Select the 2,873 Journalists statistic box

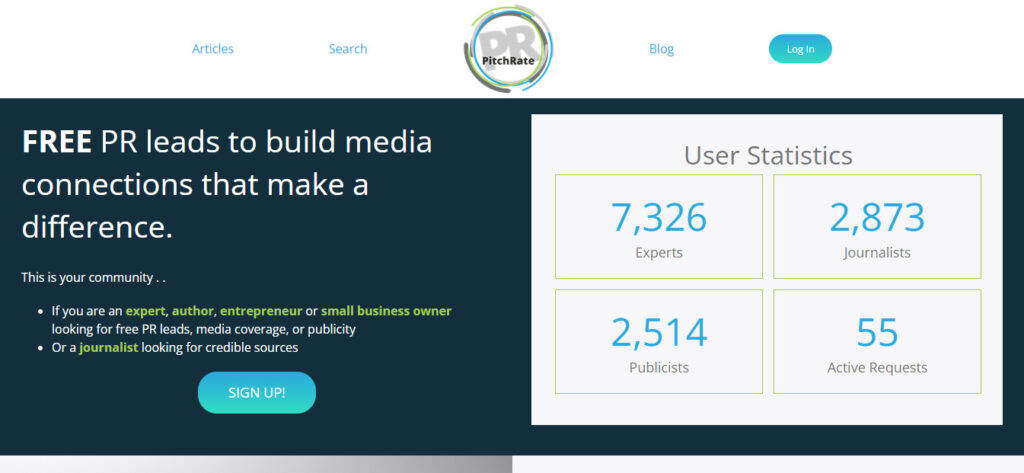tap(877, 227)
